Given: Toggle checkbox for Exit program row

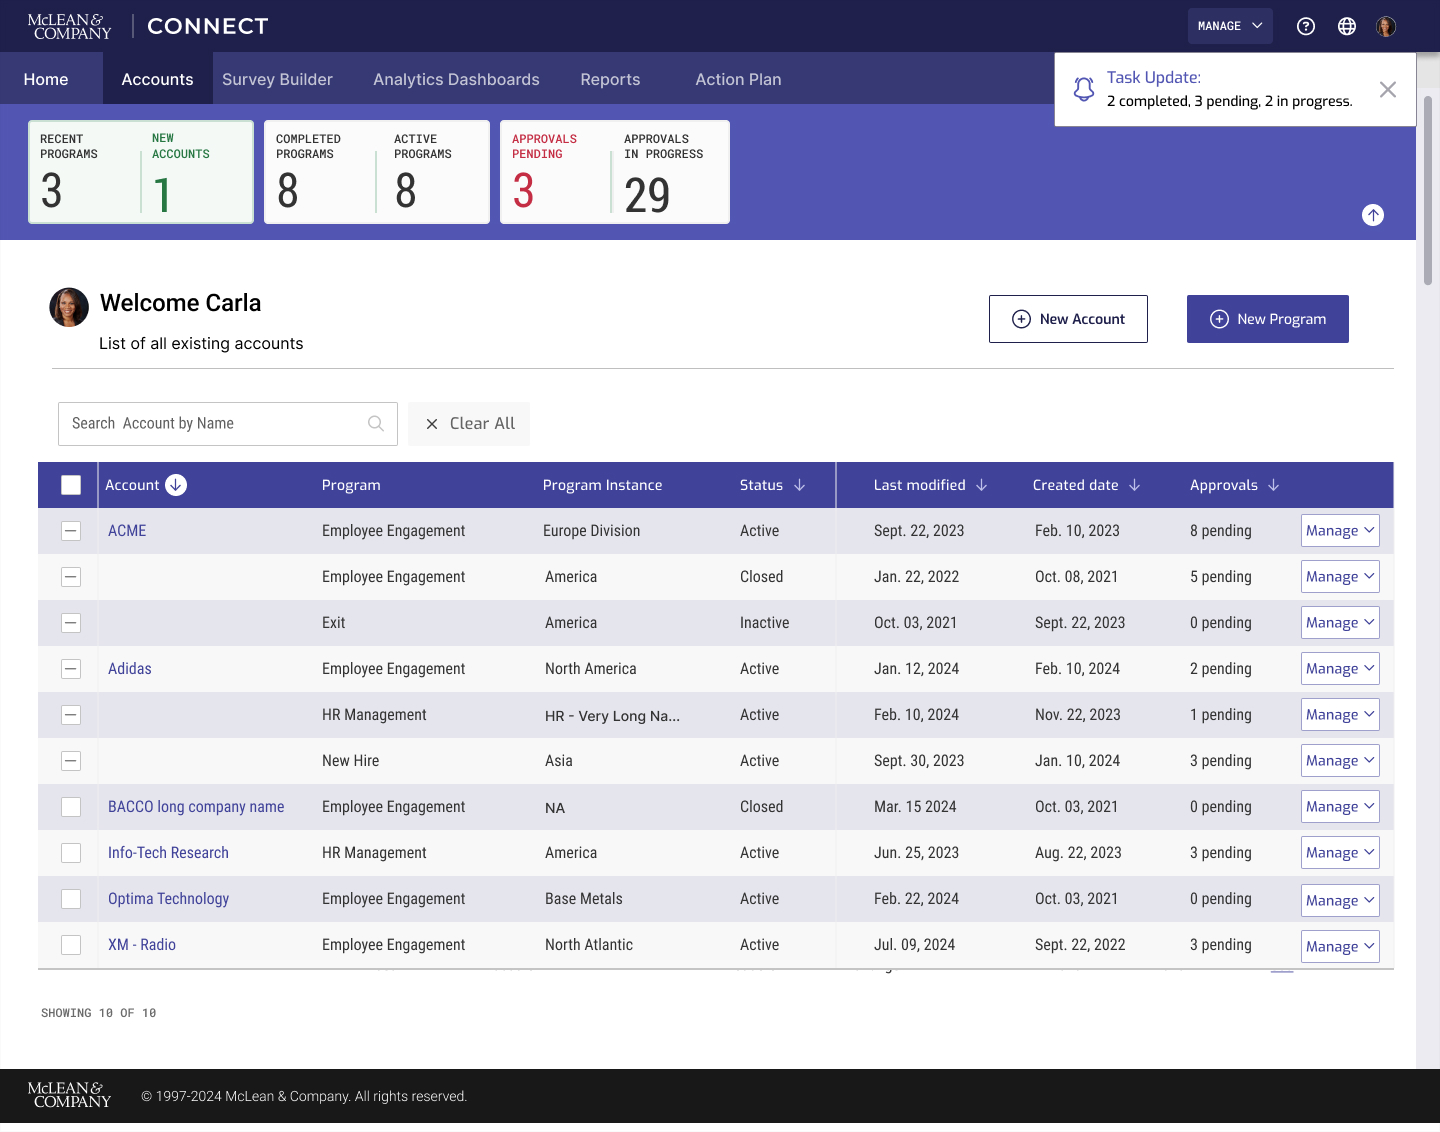Looking at the screenshot, I should 71,623.
